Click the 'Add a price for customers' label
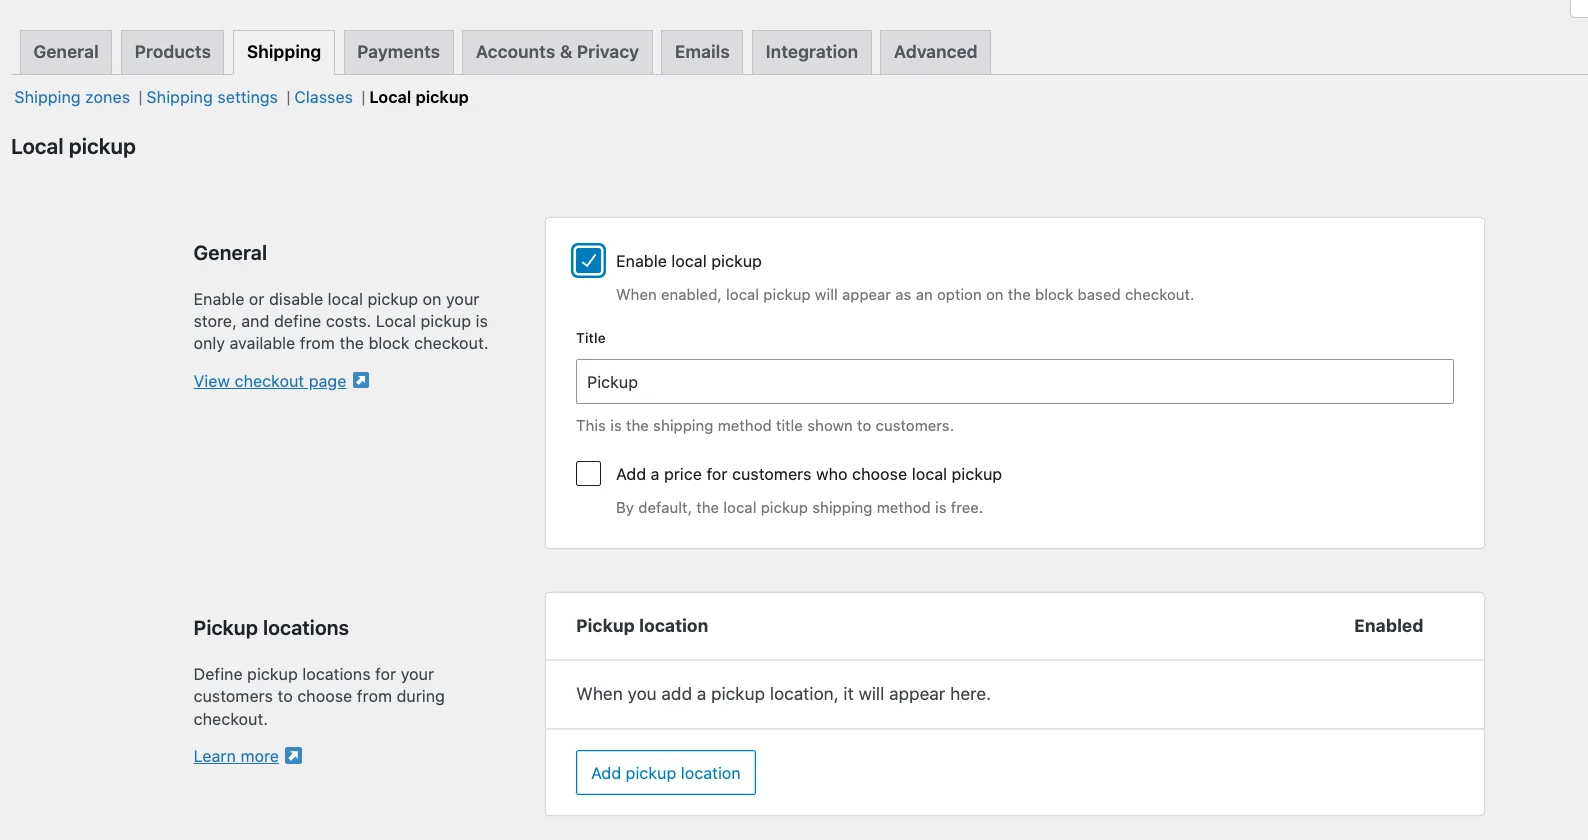 point(809,474)
